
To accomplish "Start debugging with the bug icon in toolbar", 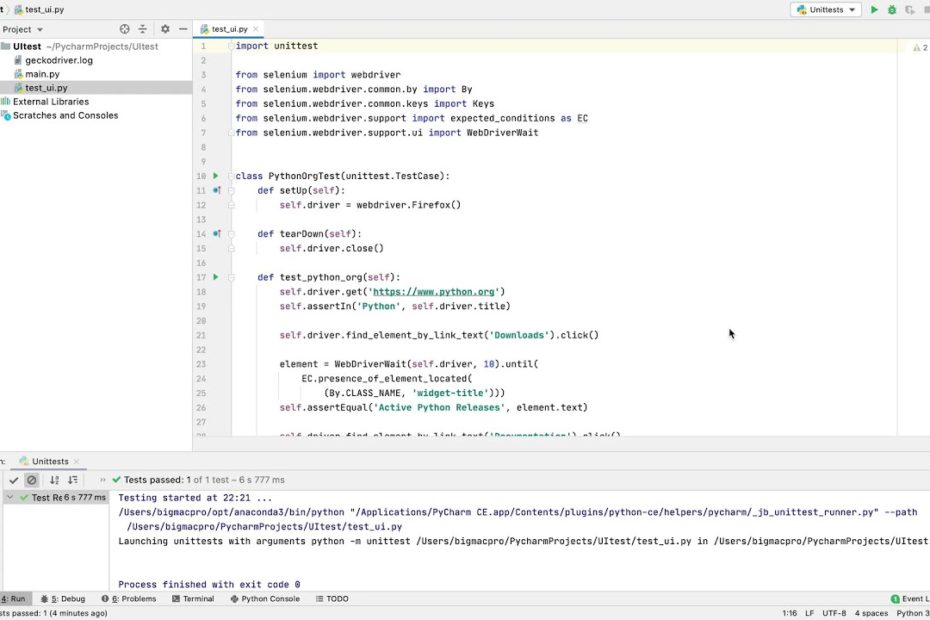I will [x=891, y=10].
